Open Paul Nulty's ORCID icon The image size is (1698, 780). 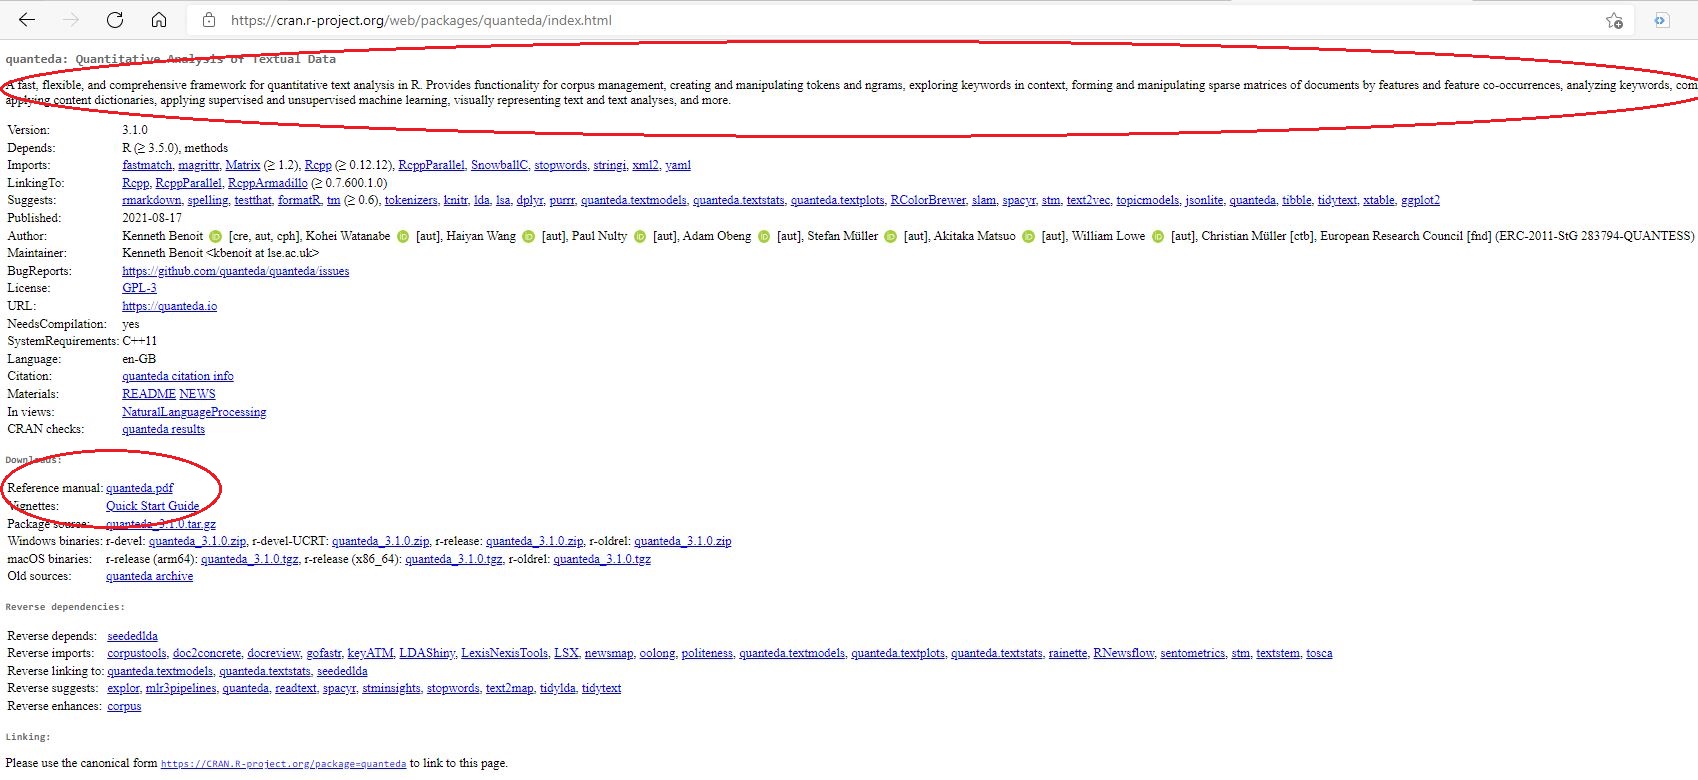640,236
